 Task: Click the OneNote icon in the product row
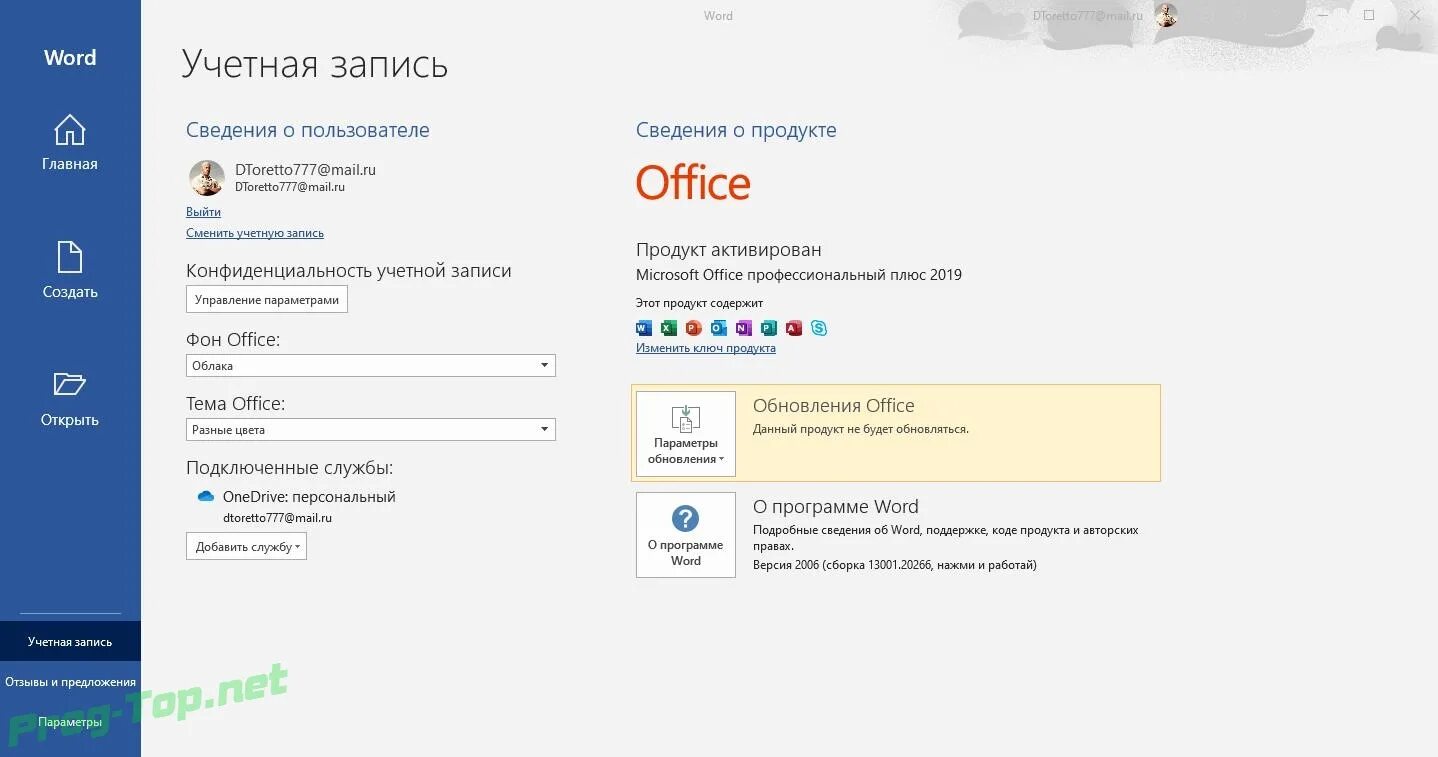click(743, 328)
